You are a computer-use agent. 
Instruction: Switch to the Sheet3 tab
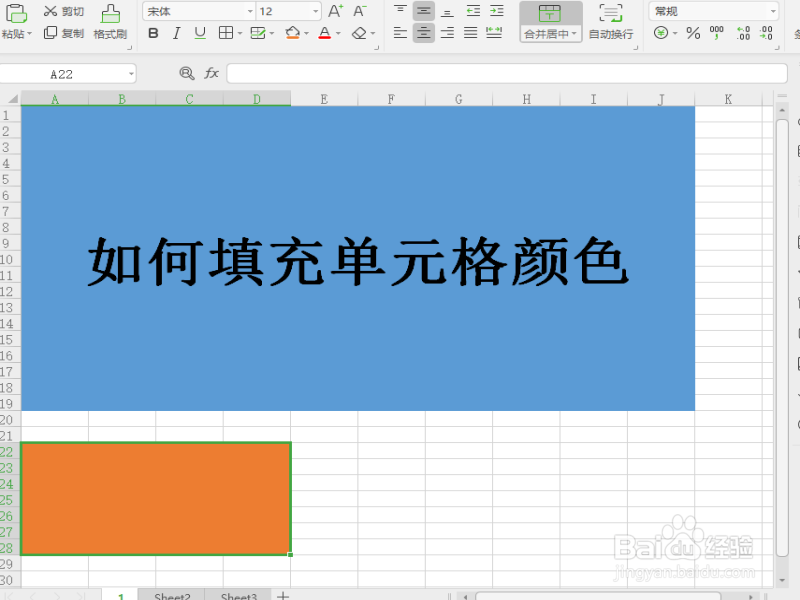[x=237, y=596]
